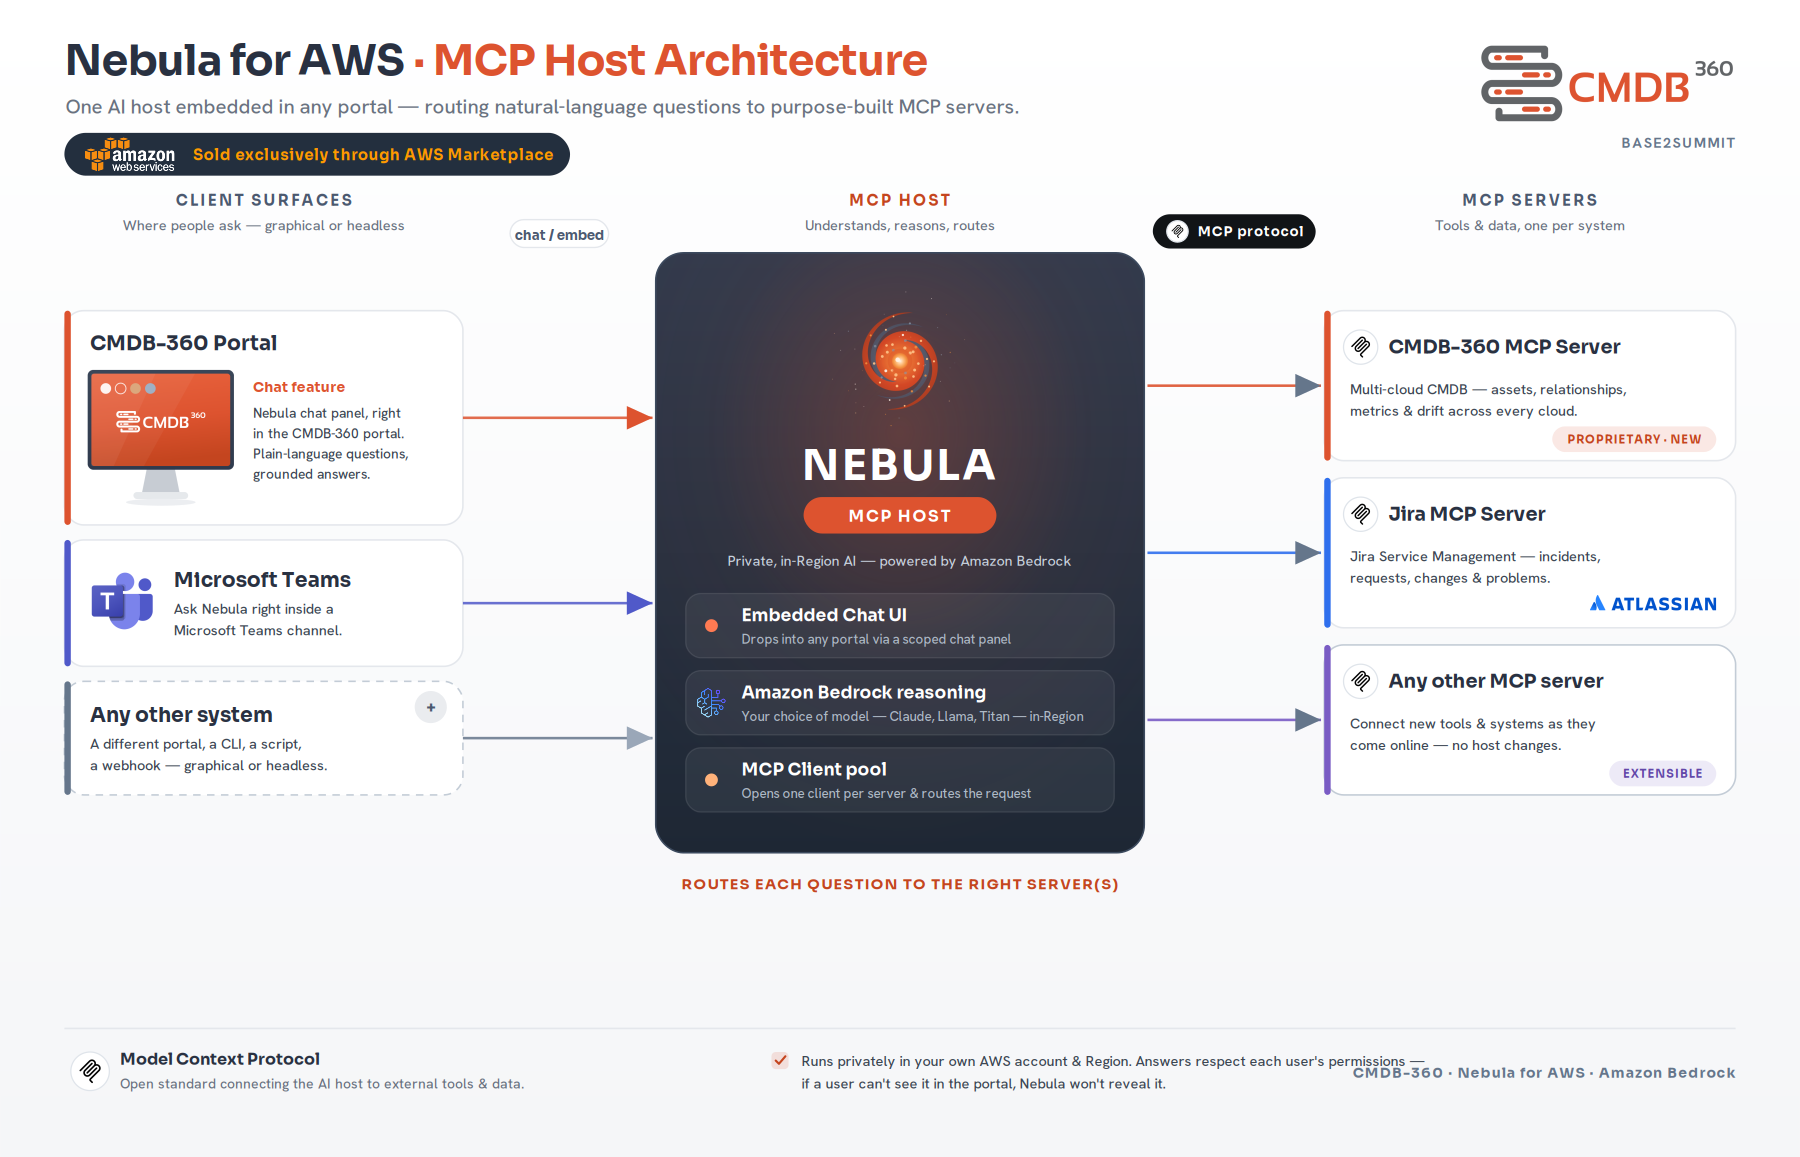Click the MCP Host Architecture title text

(x=680, y=60)
